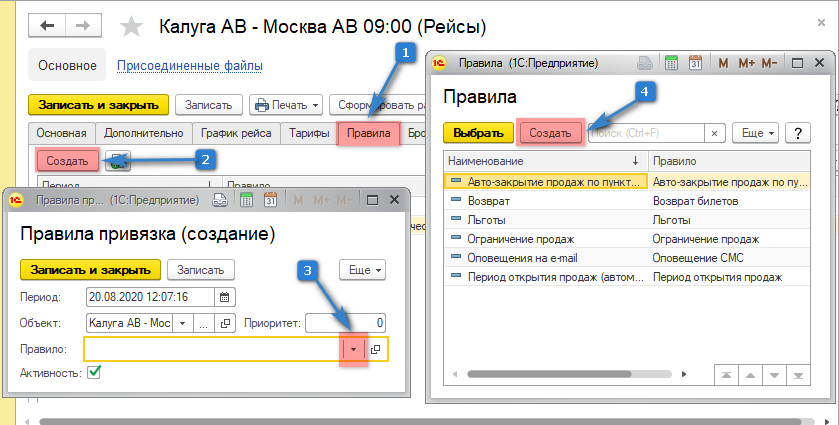The height and width of the screenshot is (425, 839).
Task: Toggle the Активность checkbox
Action: 94,373
